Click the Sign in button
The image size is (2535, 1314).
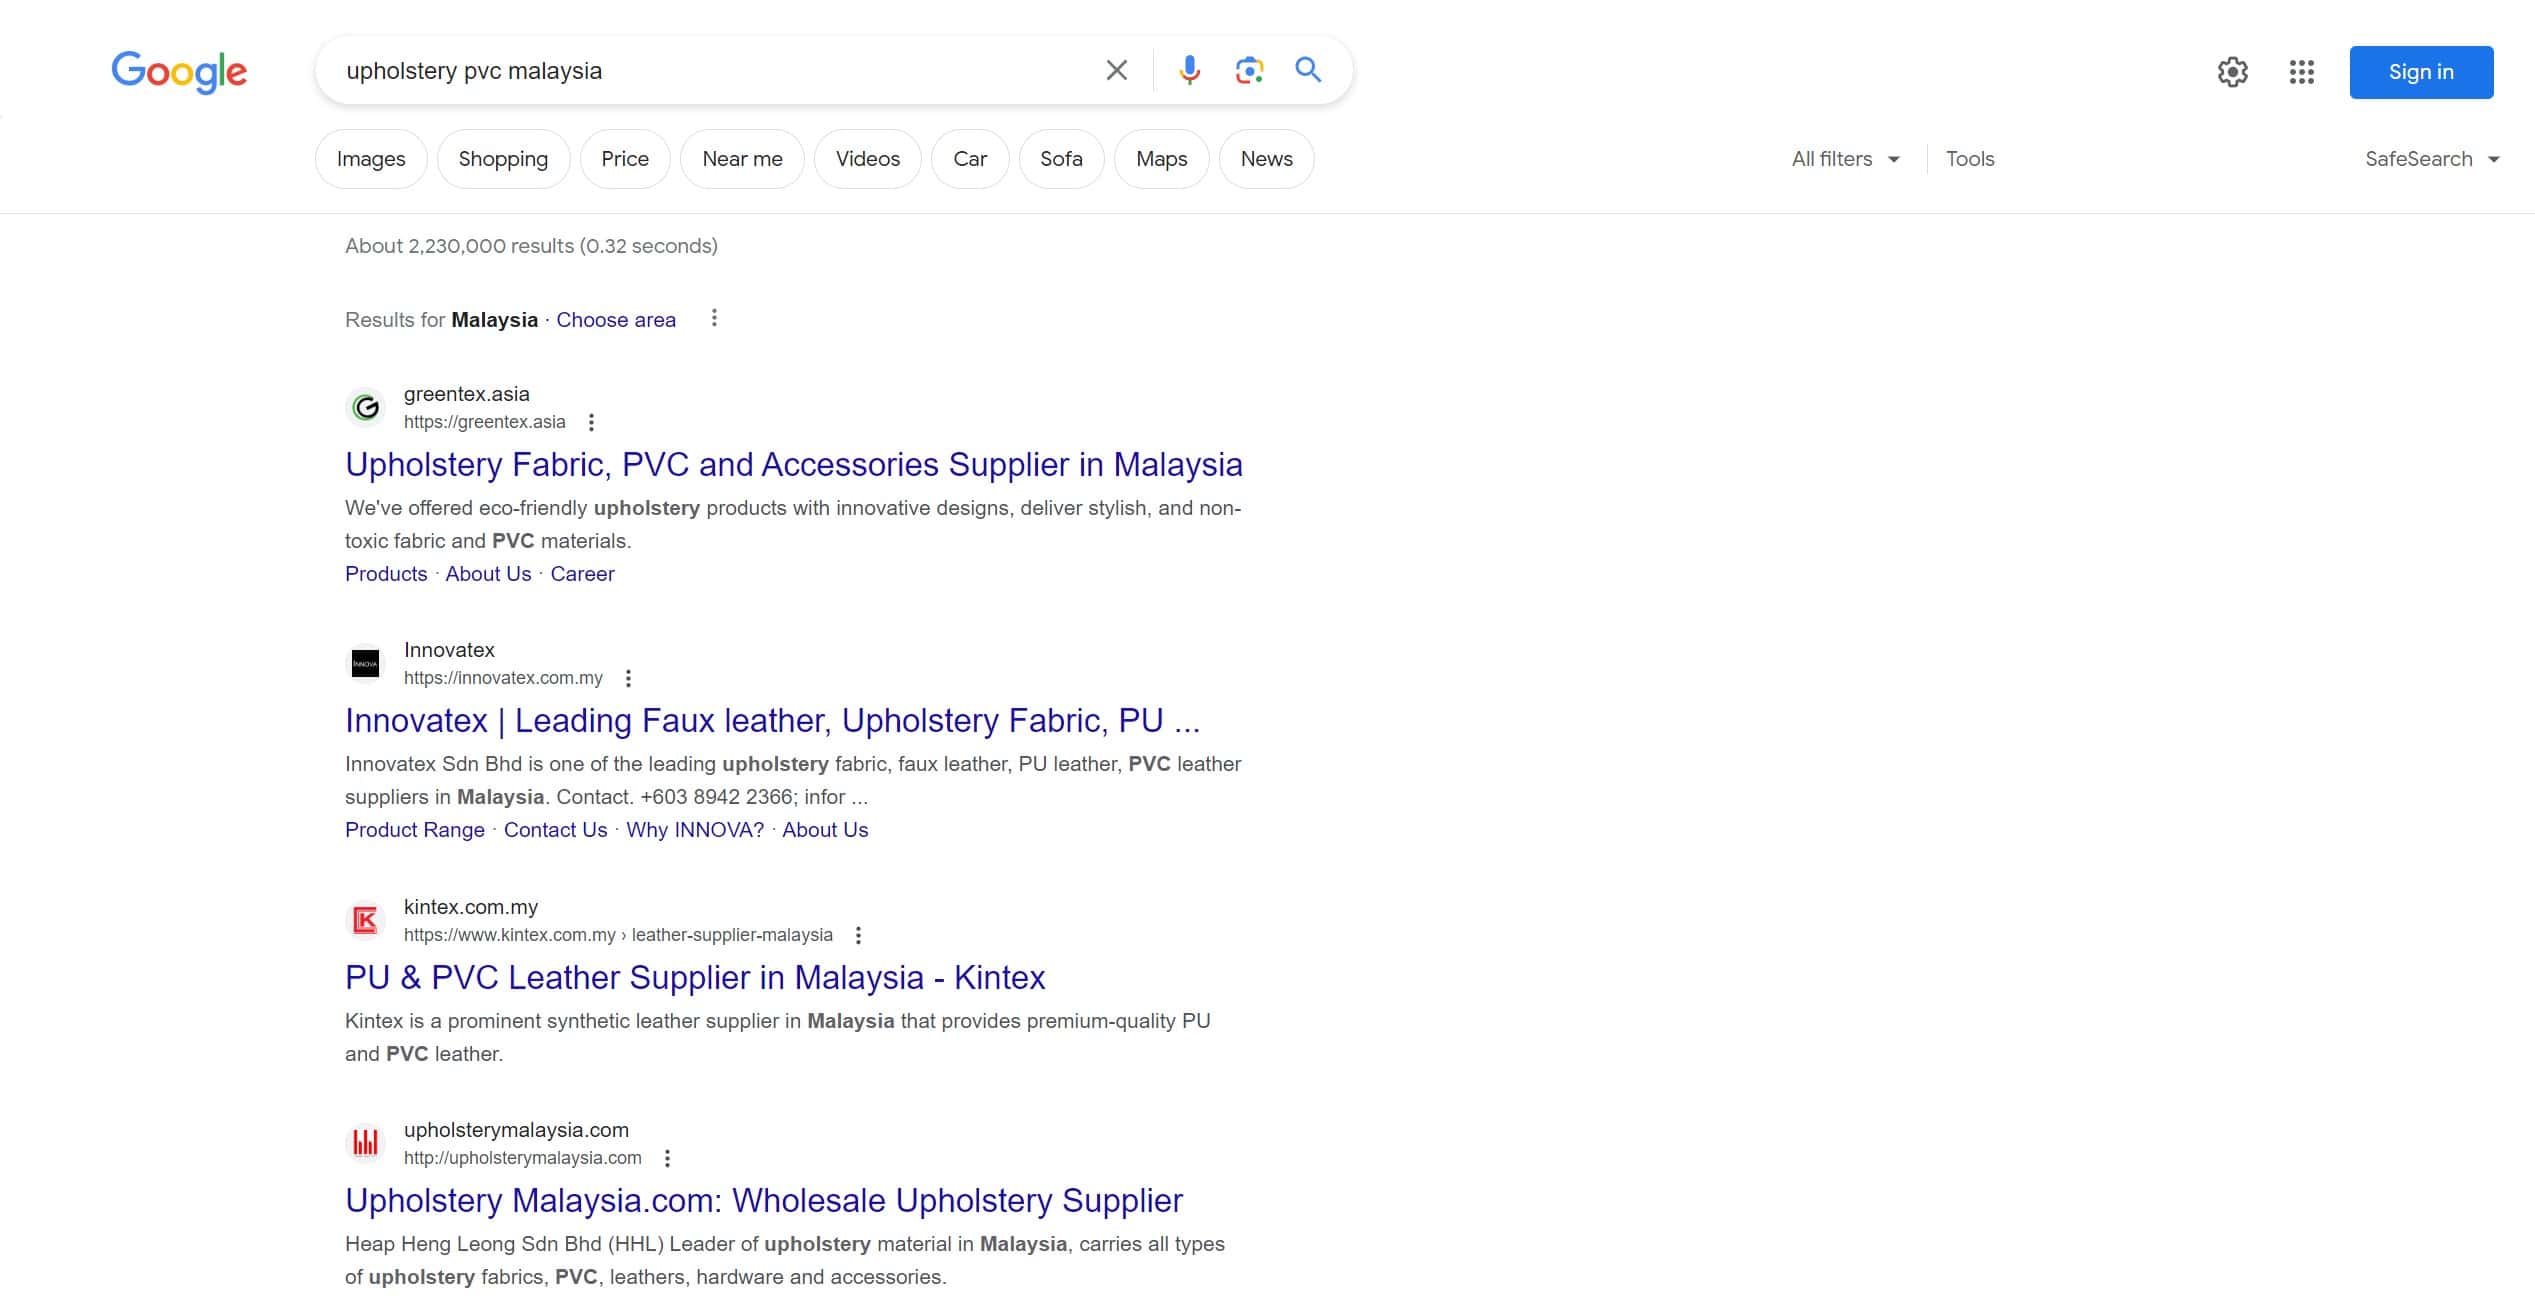(2421, 72)
